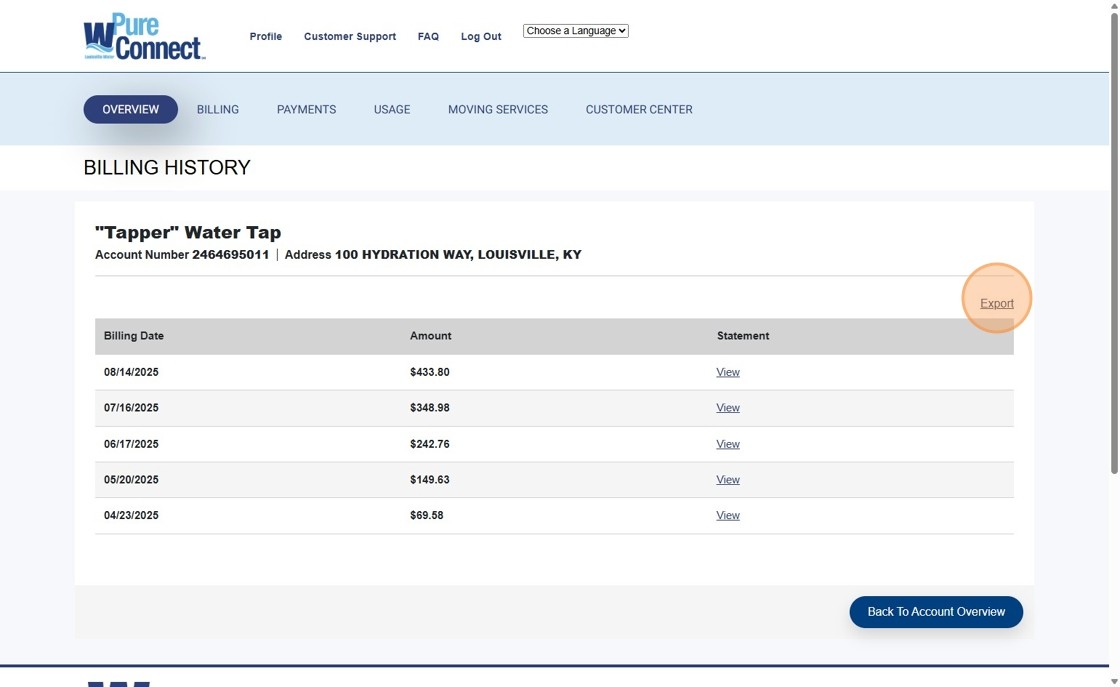This screenshot has height=687, width=1120.
Task: Open Customer Center menu
Action: (x=639, y=109)
